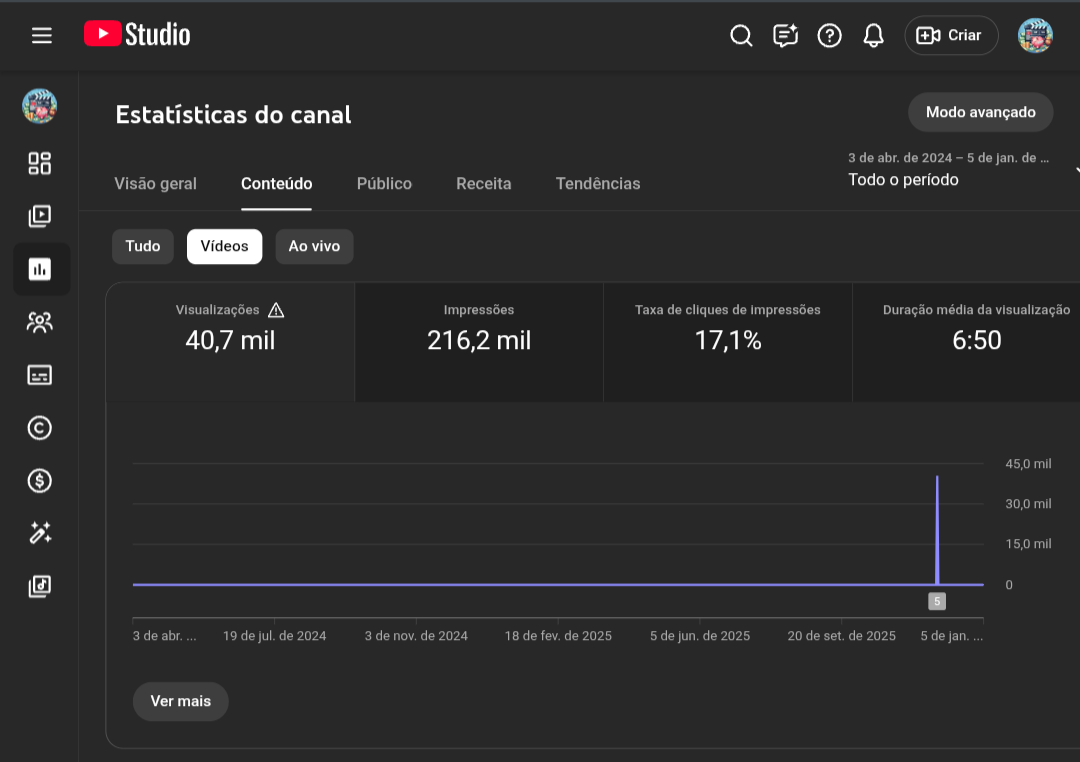The width and height of the screenshot is (1080, 762).
Task: Open the send feedback icon
Action: (x=785, y=36)
